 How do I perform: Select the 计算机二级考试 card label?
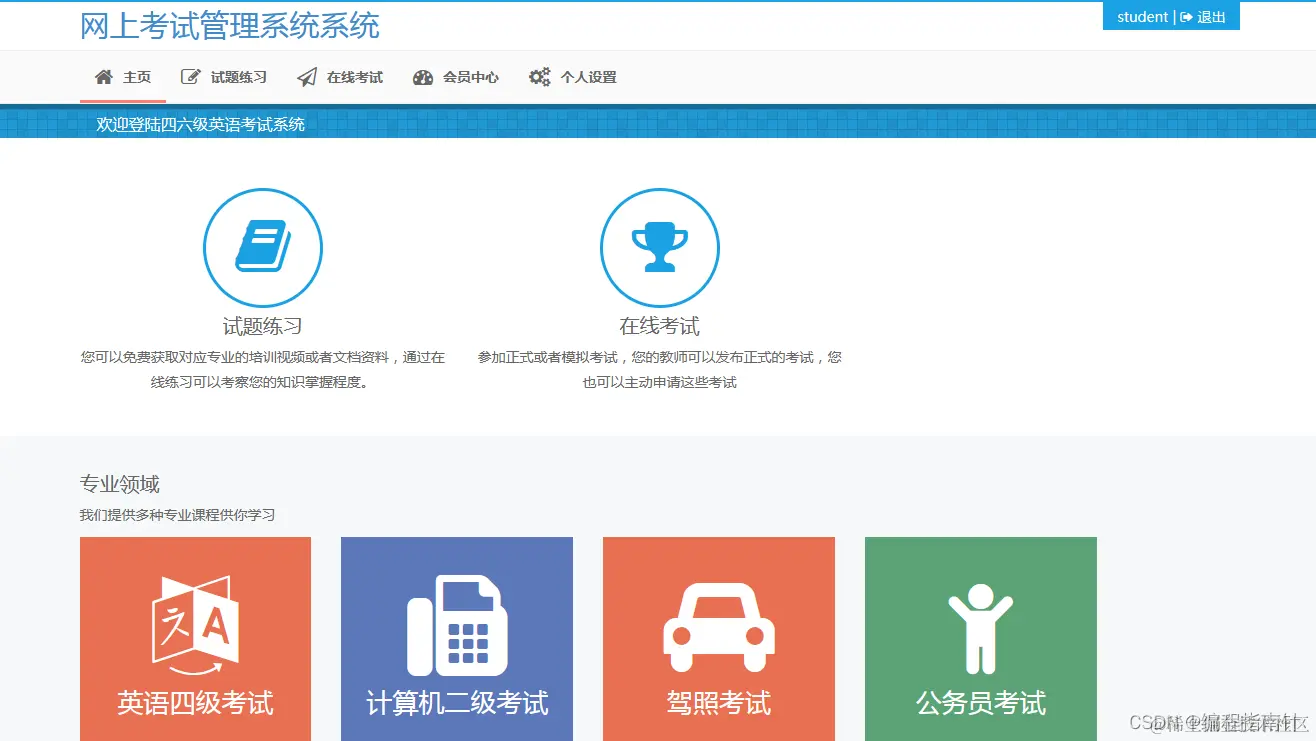pyautogui.click(x=457, y=703)
